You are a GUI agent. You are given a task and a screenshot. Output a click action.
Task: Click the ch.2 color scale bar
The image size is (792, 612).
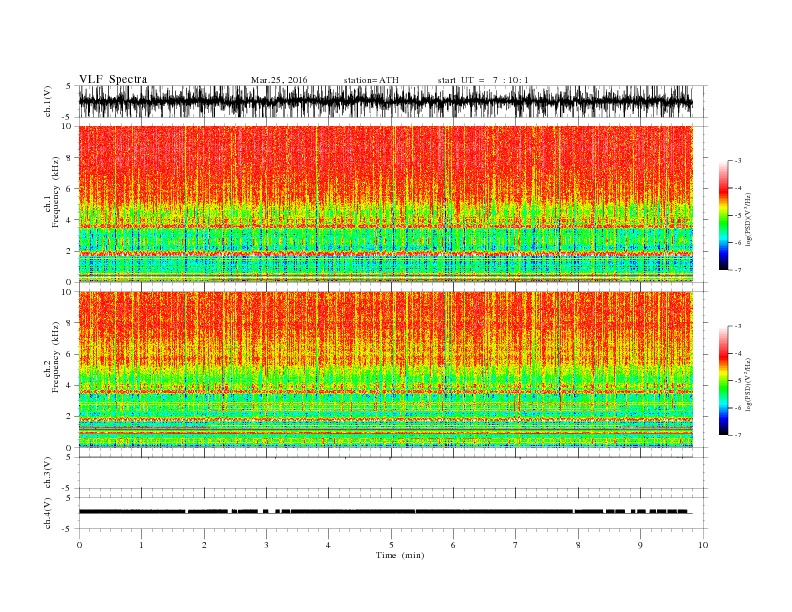point(723,381)
